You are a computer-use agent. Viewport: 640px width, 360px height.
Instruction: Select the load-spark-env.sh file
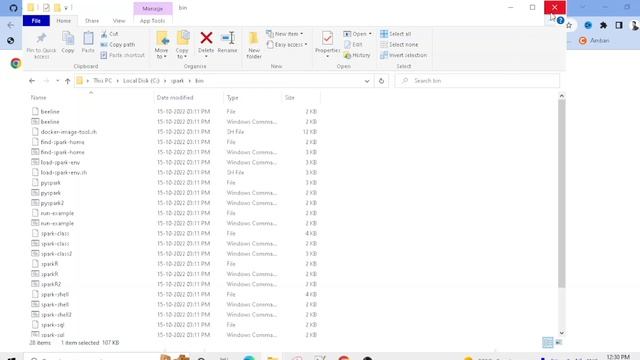pos(64,173)
